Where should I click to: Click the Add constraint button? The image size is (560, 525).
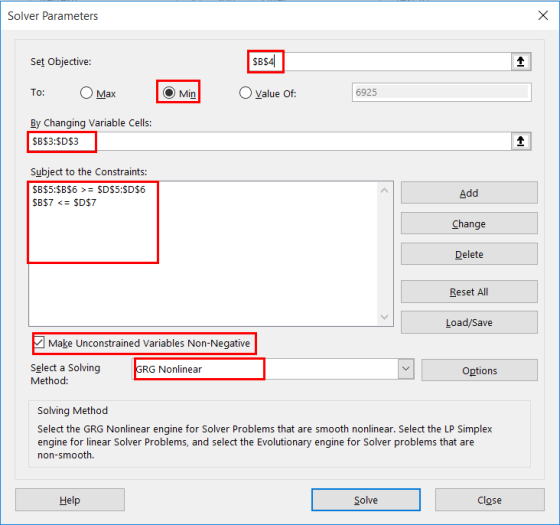[x=469, y=193]
